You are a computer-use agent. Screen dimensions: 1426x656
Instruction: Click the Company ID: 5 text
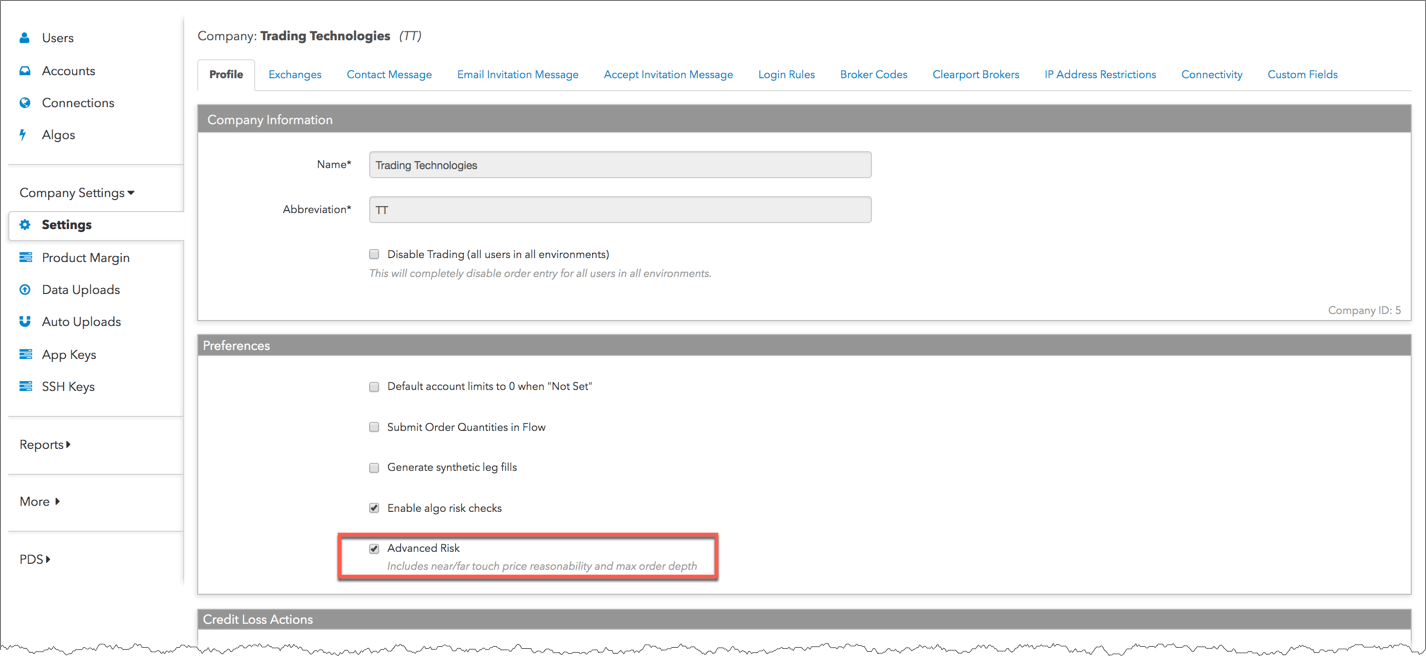(1364, 311)
